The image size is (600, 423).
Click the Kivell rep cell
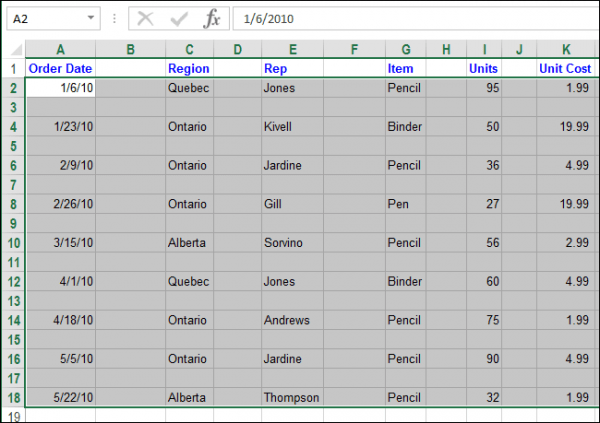[293, 126]
